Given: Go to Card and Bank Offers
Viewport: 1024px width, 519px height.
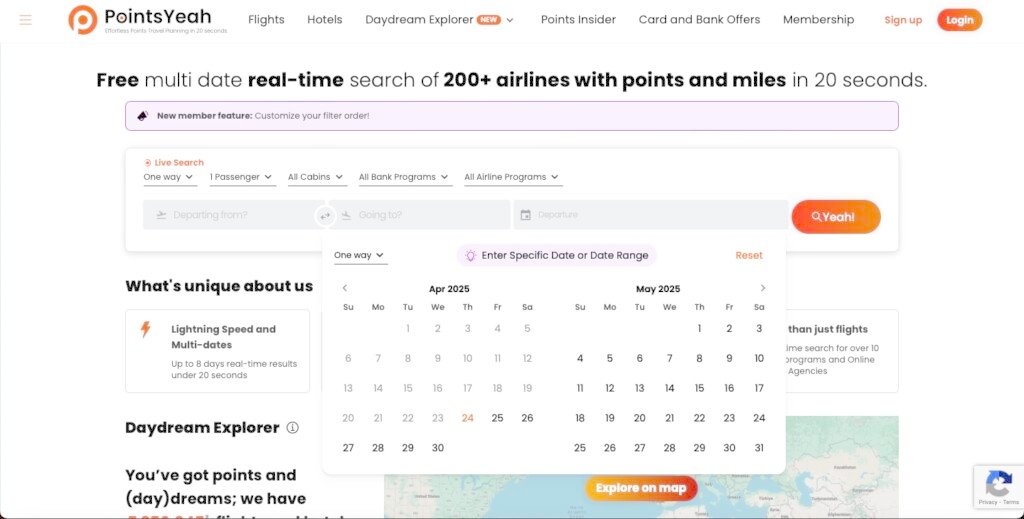Looking at the screenshot, I should [x=699, y=19].
